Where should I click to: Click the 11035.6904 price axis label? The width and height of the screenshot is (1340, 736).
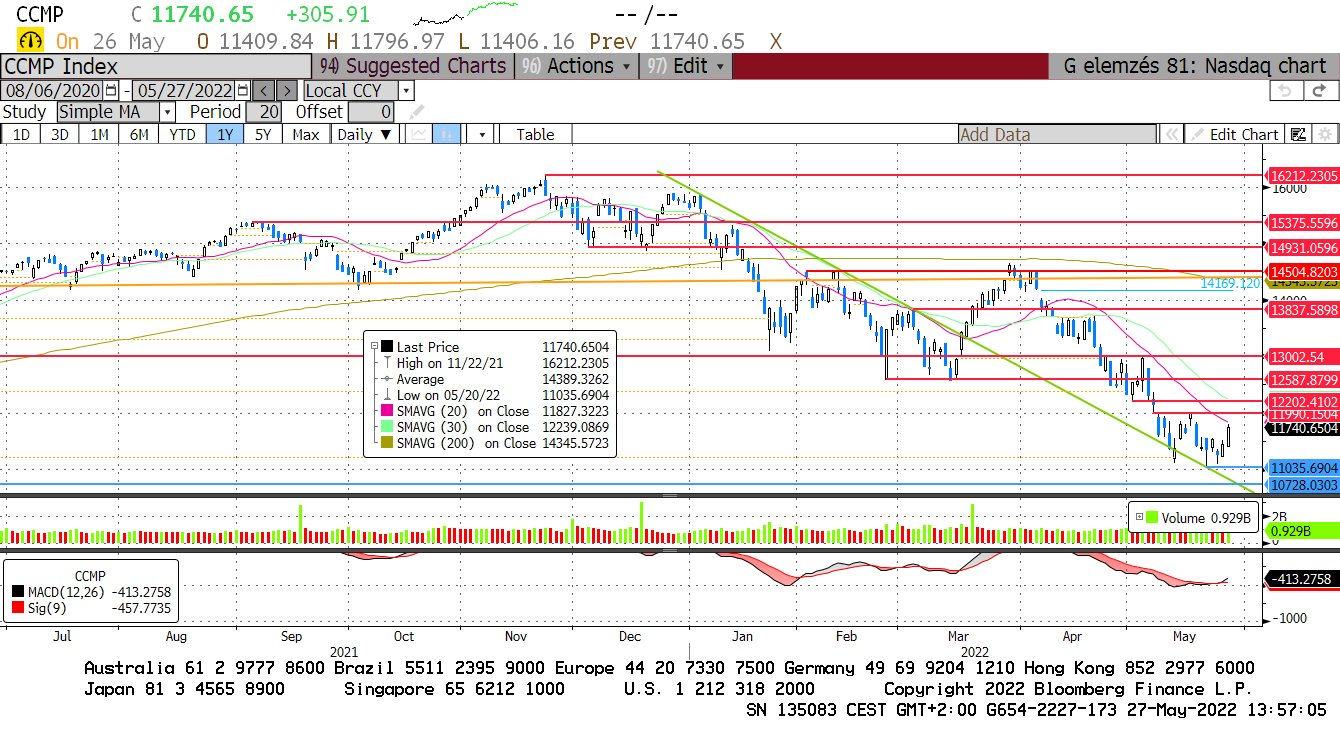pyautogui.click(x=1303, y=467)
